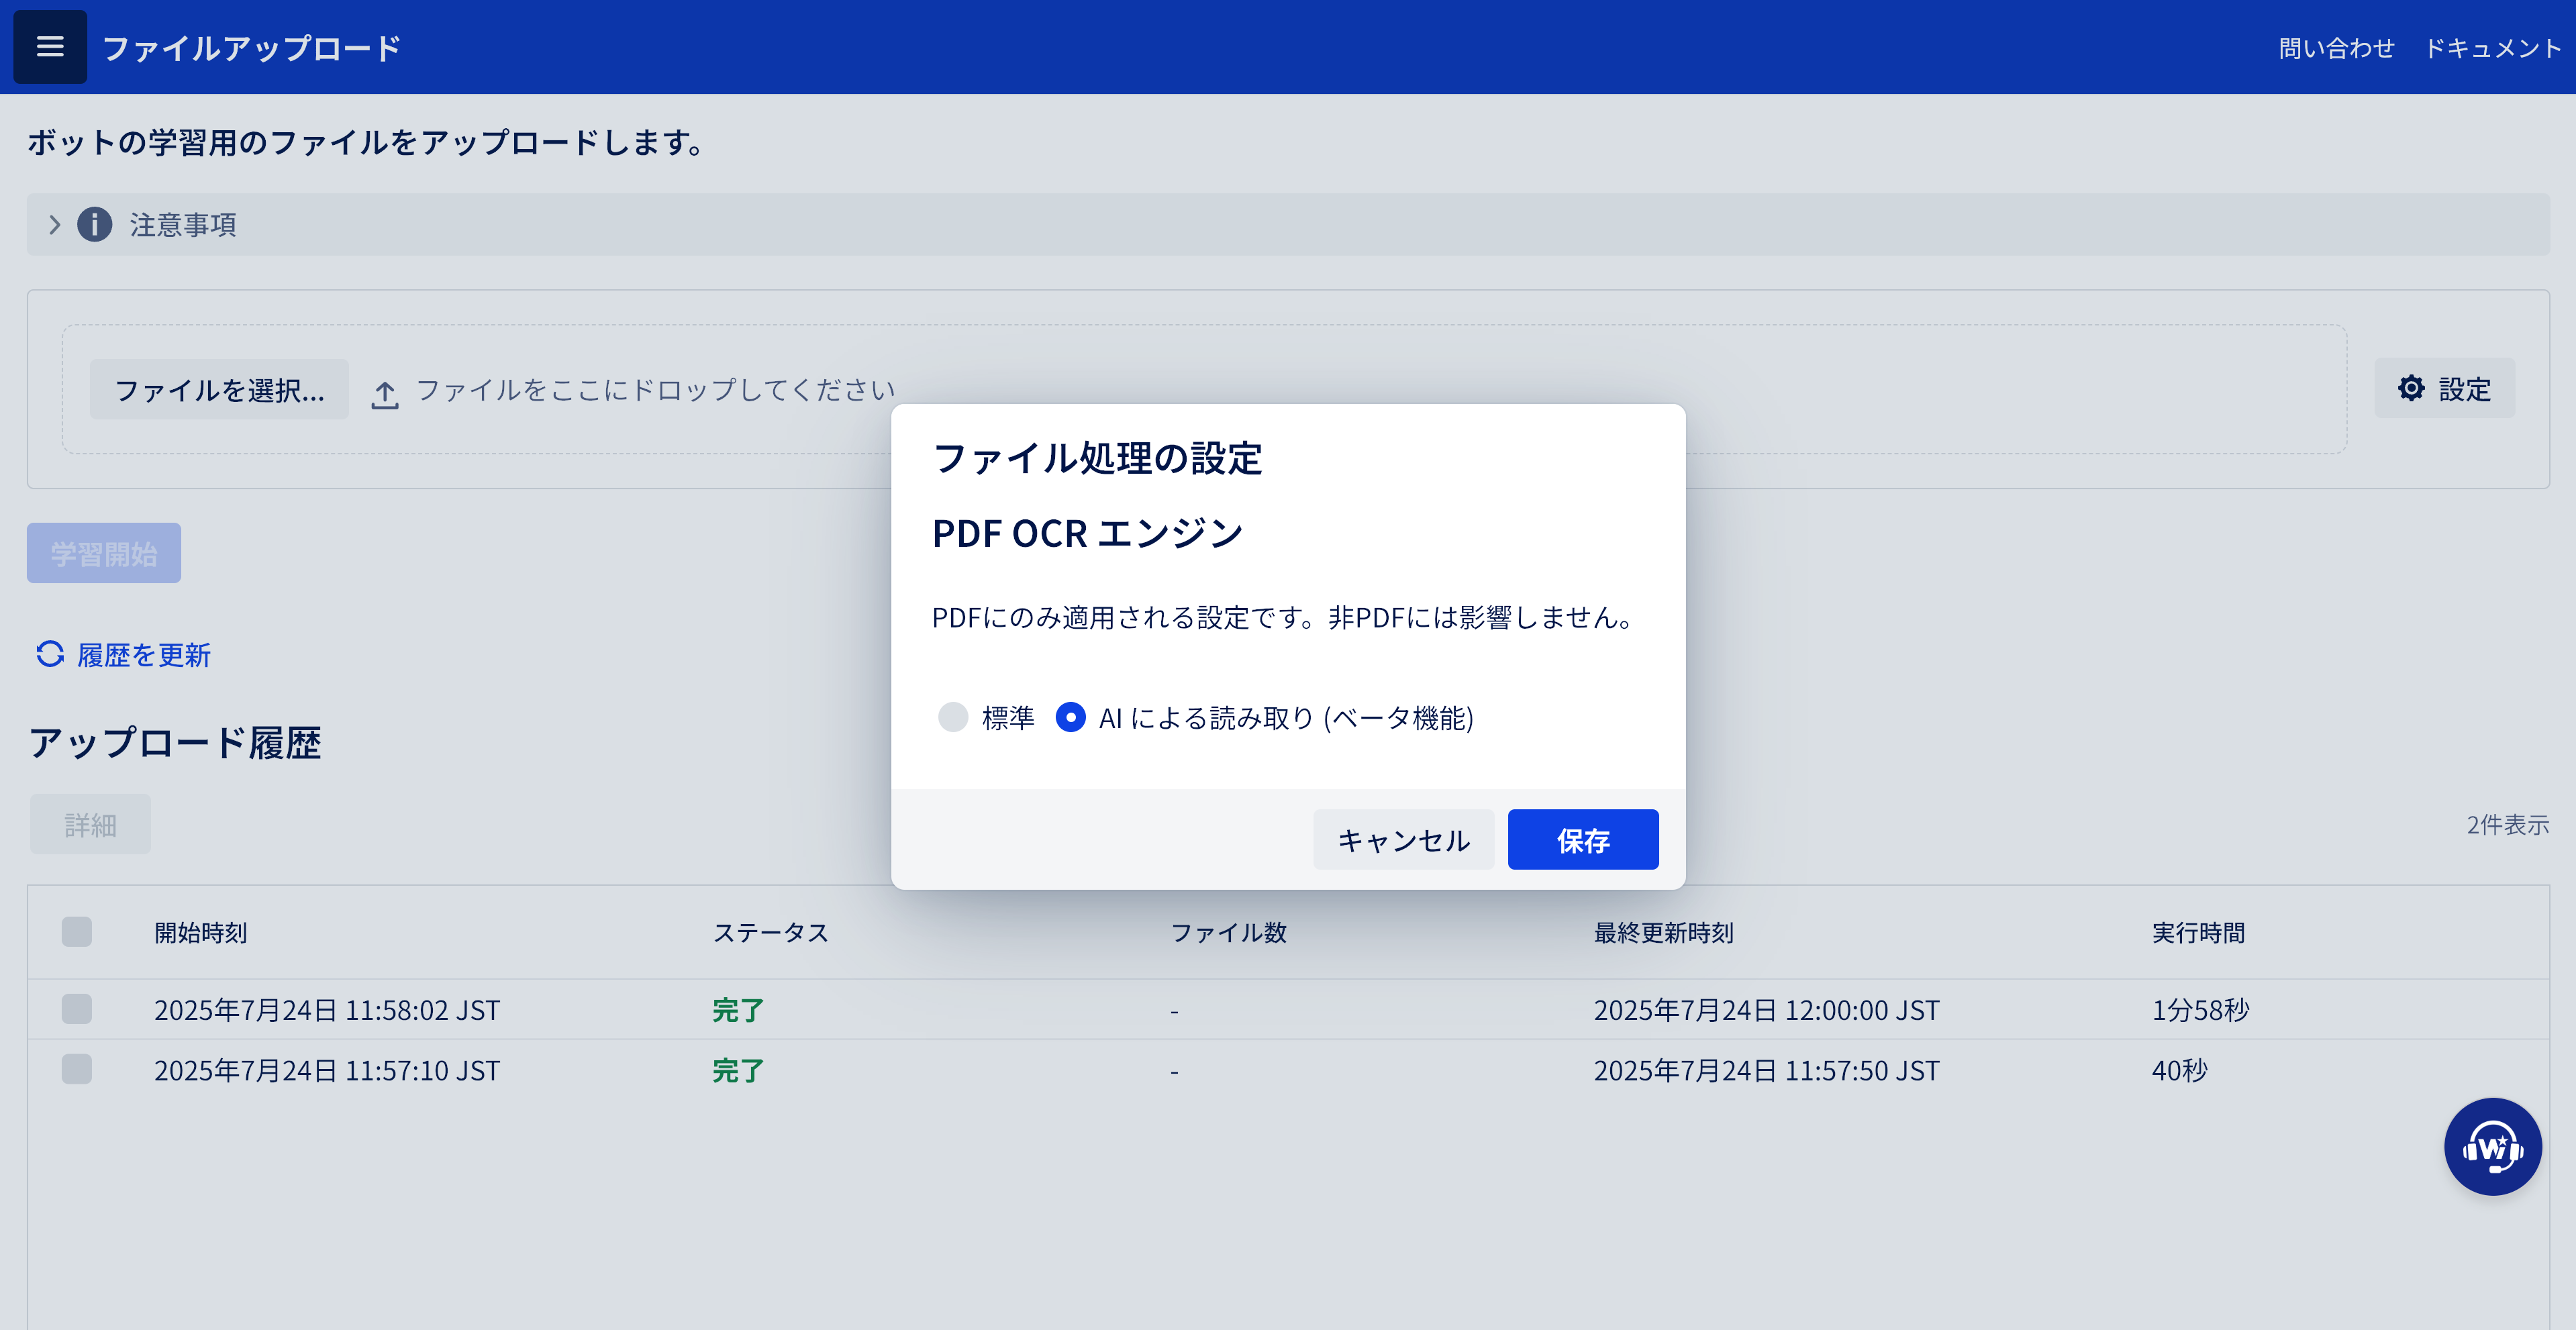Viewport: 2576px width, 1330px height.
Task: Open the hamburger navigation menu
Action: [50, 47]
